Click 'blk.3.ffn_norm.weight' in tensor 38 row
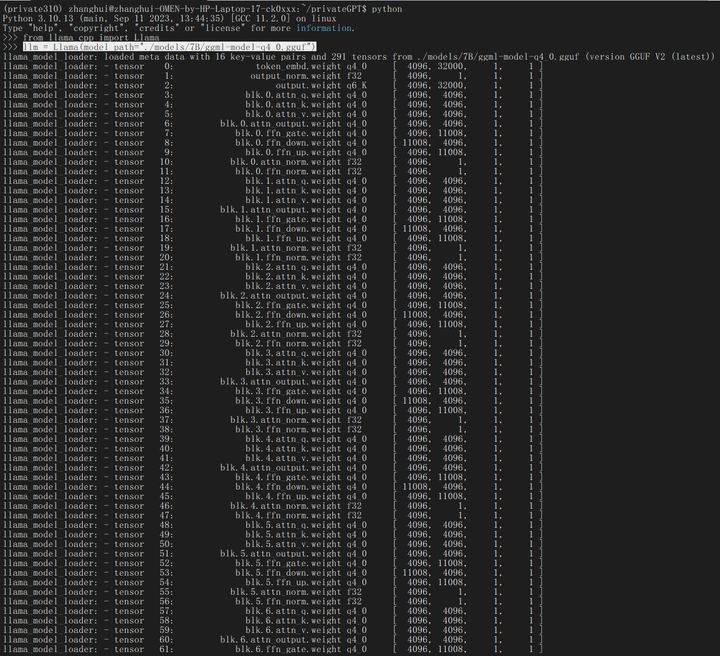This screenshot has width=720, height=656. (288, 429)
